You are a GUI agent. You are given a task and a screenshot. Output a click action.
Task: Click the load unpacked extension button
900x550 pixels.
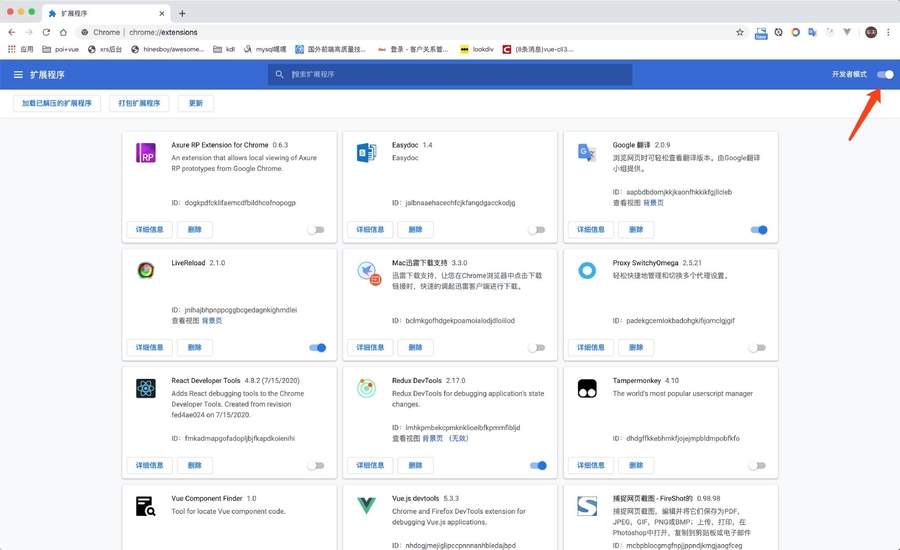pyautogui.click(x=56, y=103)
